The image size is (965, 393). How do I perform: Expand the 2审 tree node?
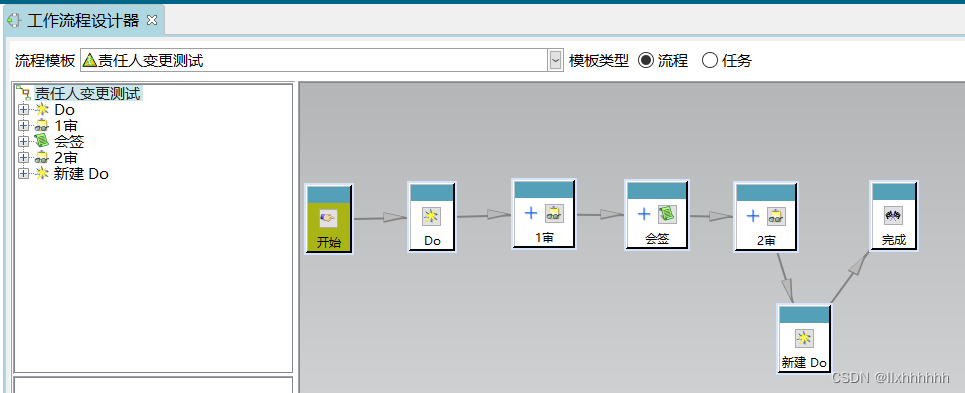(x=24, y=158)
